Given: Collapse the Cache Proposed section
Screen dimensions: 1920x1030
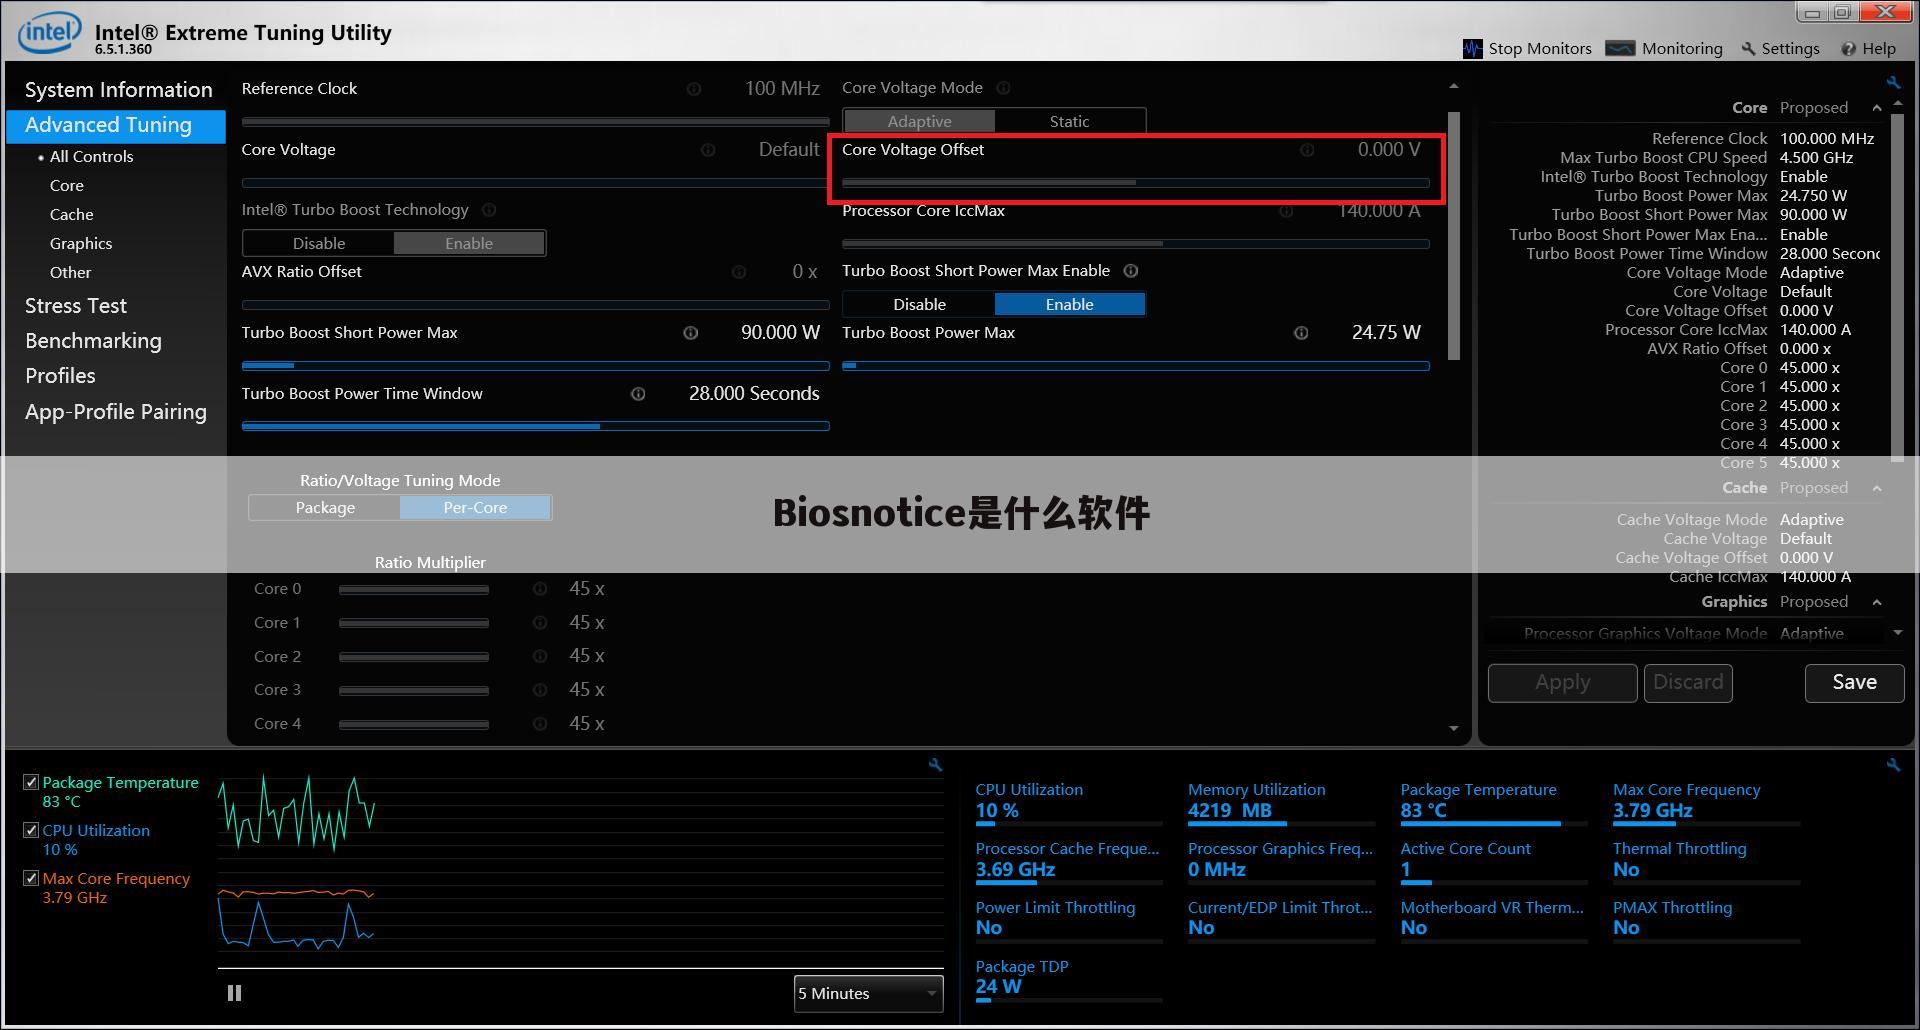Looking at the screenshot, I should (1877, 488).
